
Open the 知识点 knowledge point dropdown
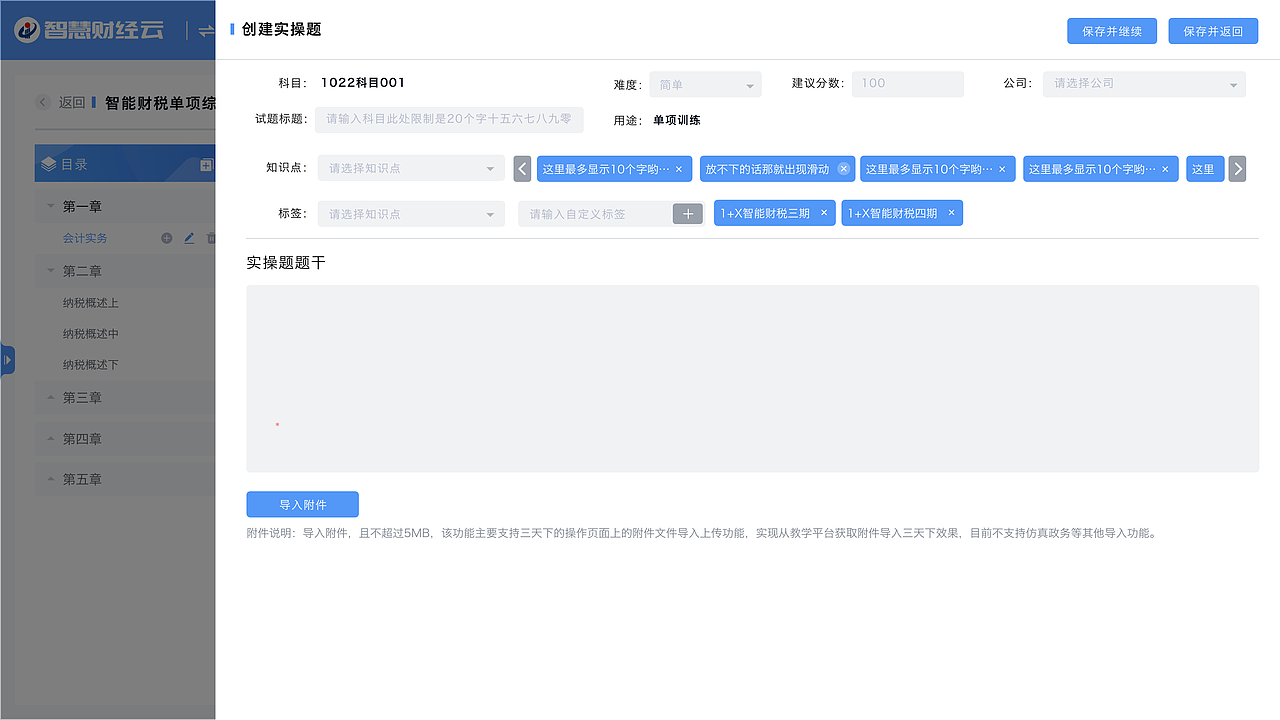[410, 168]
